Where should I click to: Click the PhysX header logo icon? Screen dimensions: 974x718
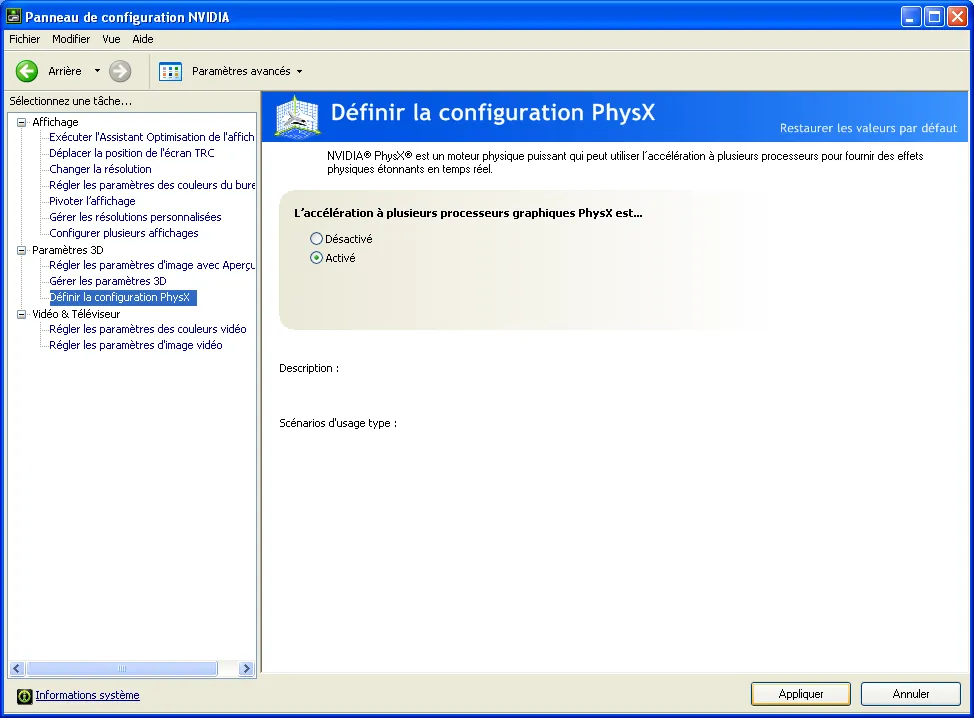297,115
